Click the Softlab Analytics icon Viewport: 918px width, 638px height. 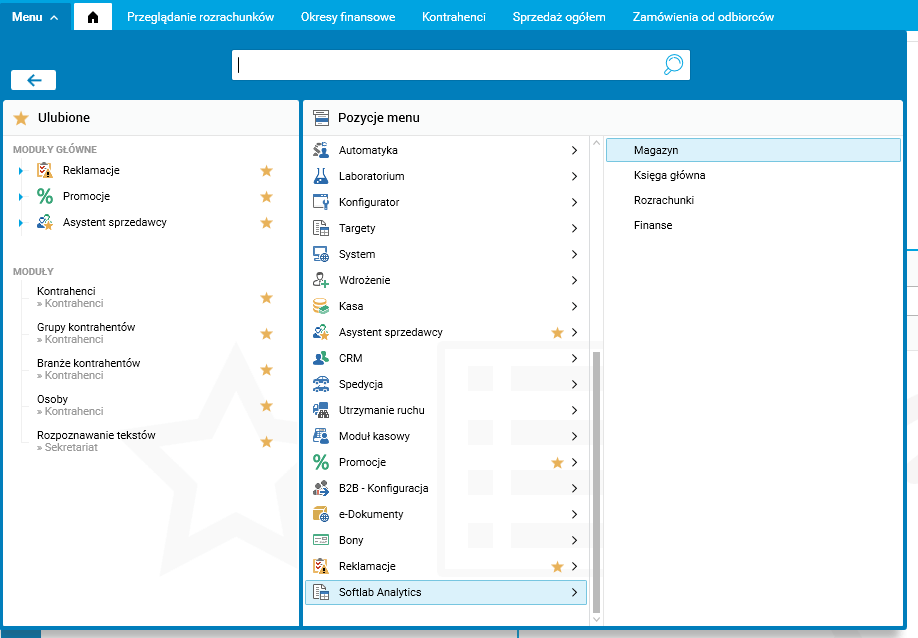pyautogui.click(x=321, y=592)
